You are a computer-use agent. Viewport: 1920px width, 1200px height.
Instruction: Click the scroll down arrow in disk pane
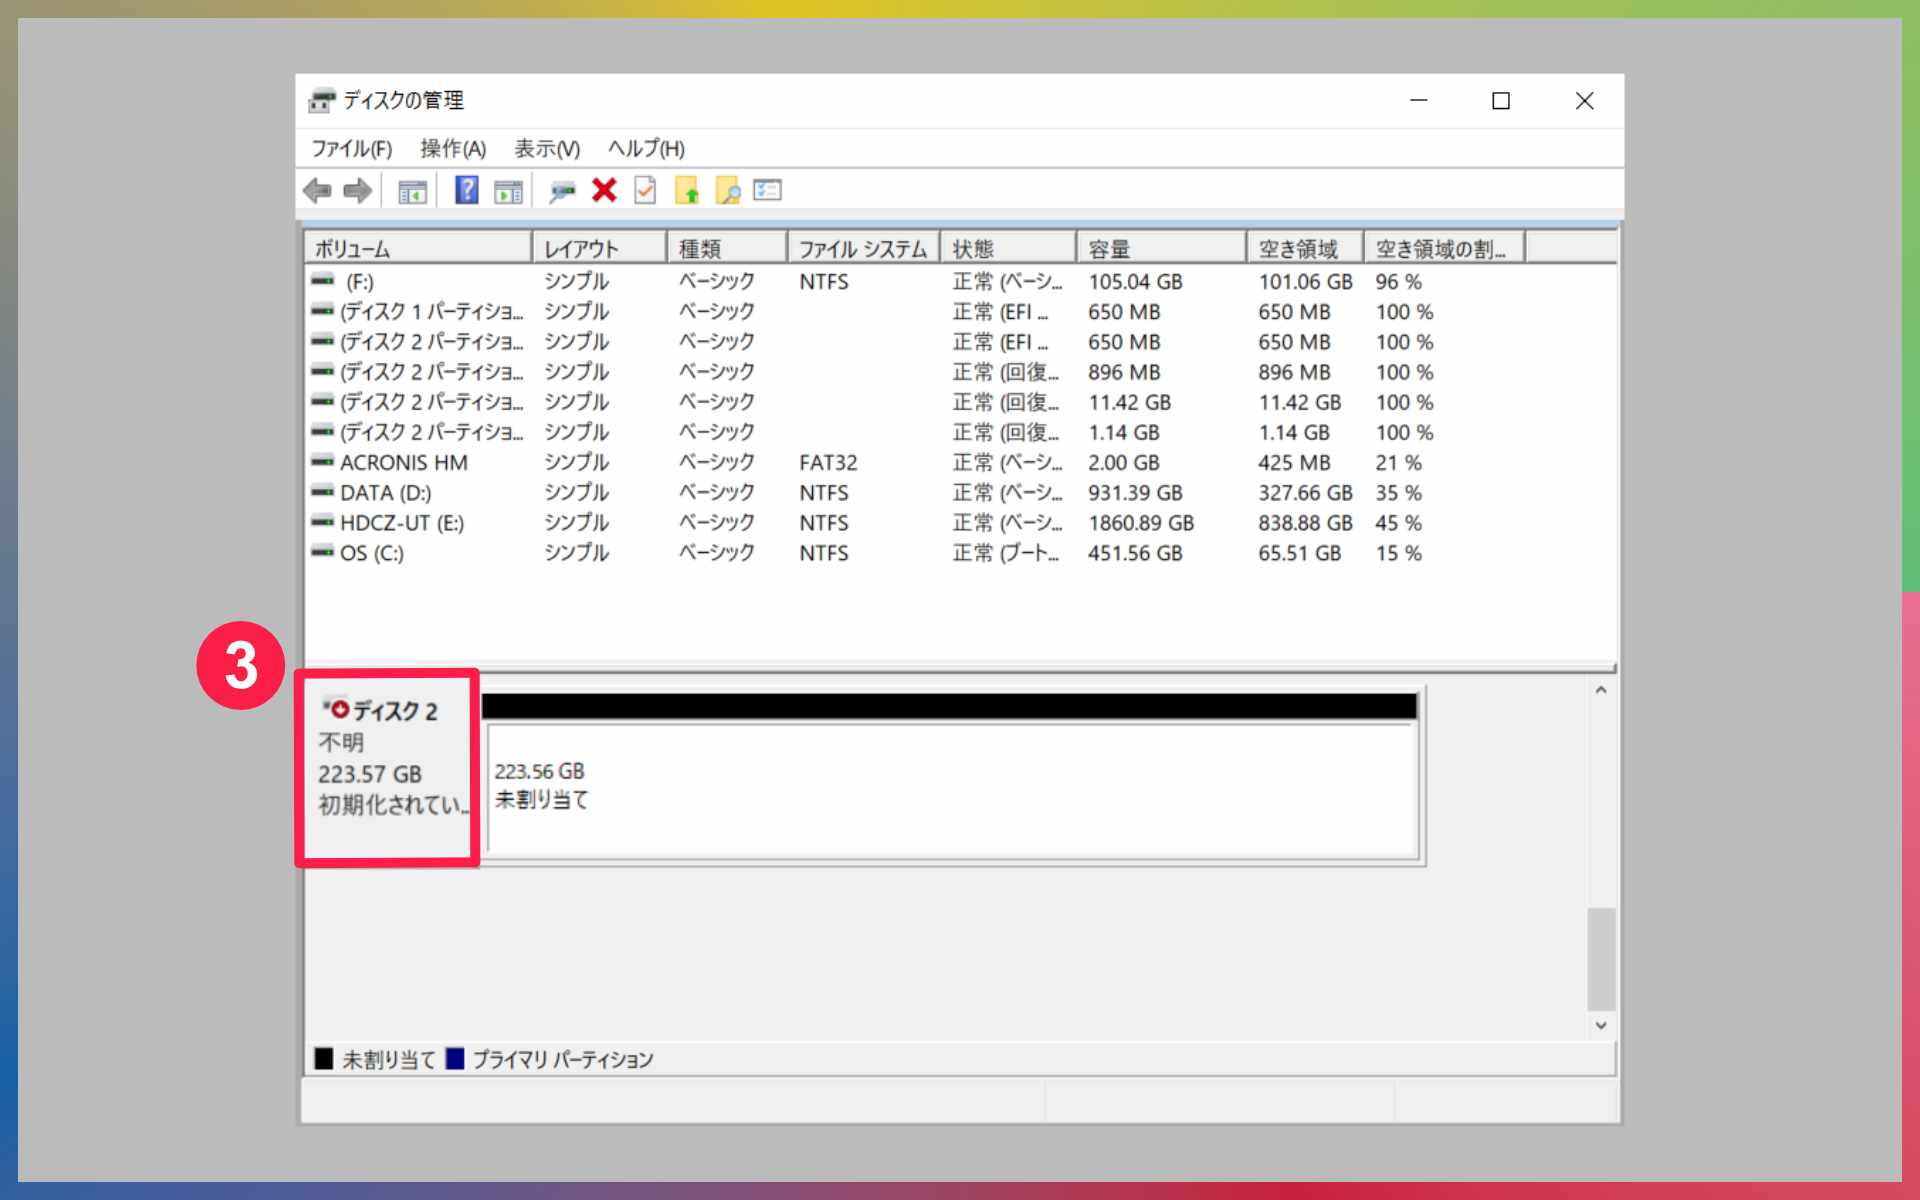click(x=1601, y=1025)
